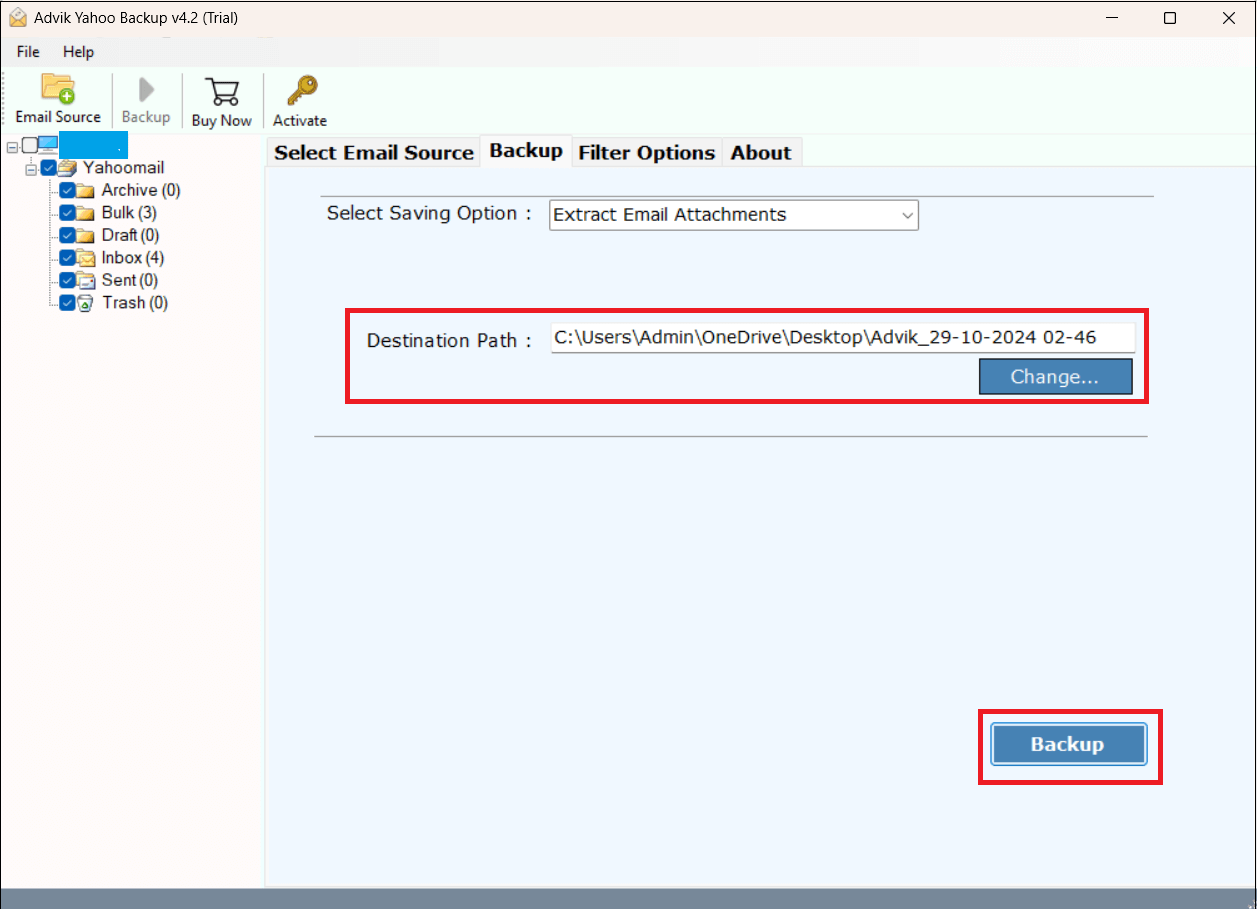Uncheck the Bulk (3) checkbox
Screen dimensions: 1257x909
(67, 213)
